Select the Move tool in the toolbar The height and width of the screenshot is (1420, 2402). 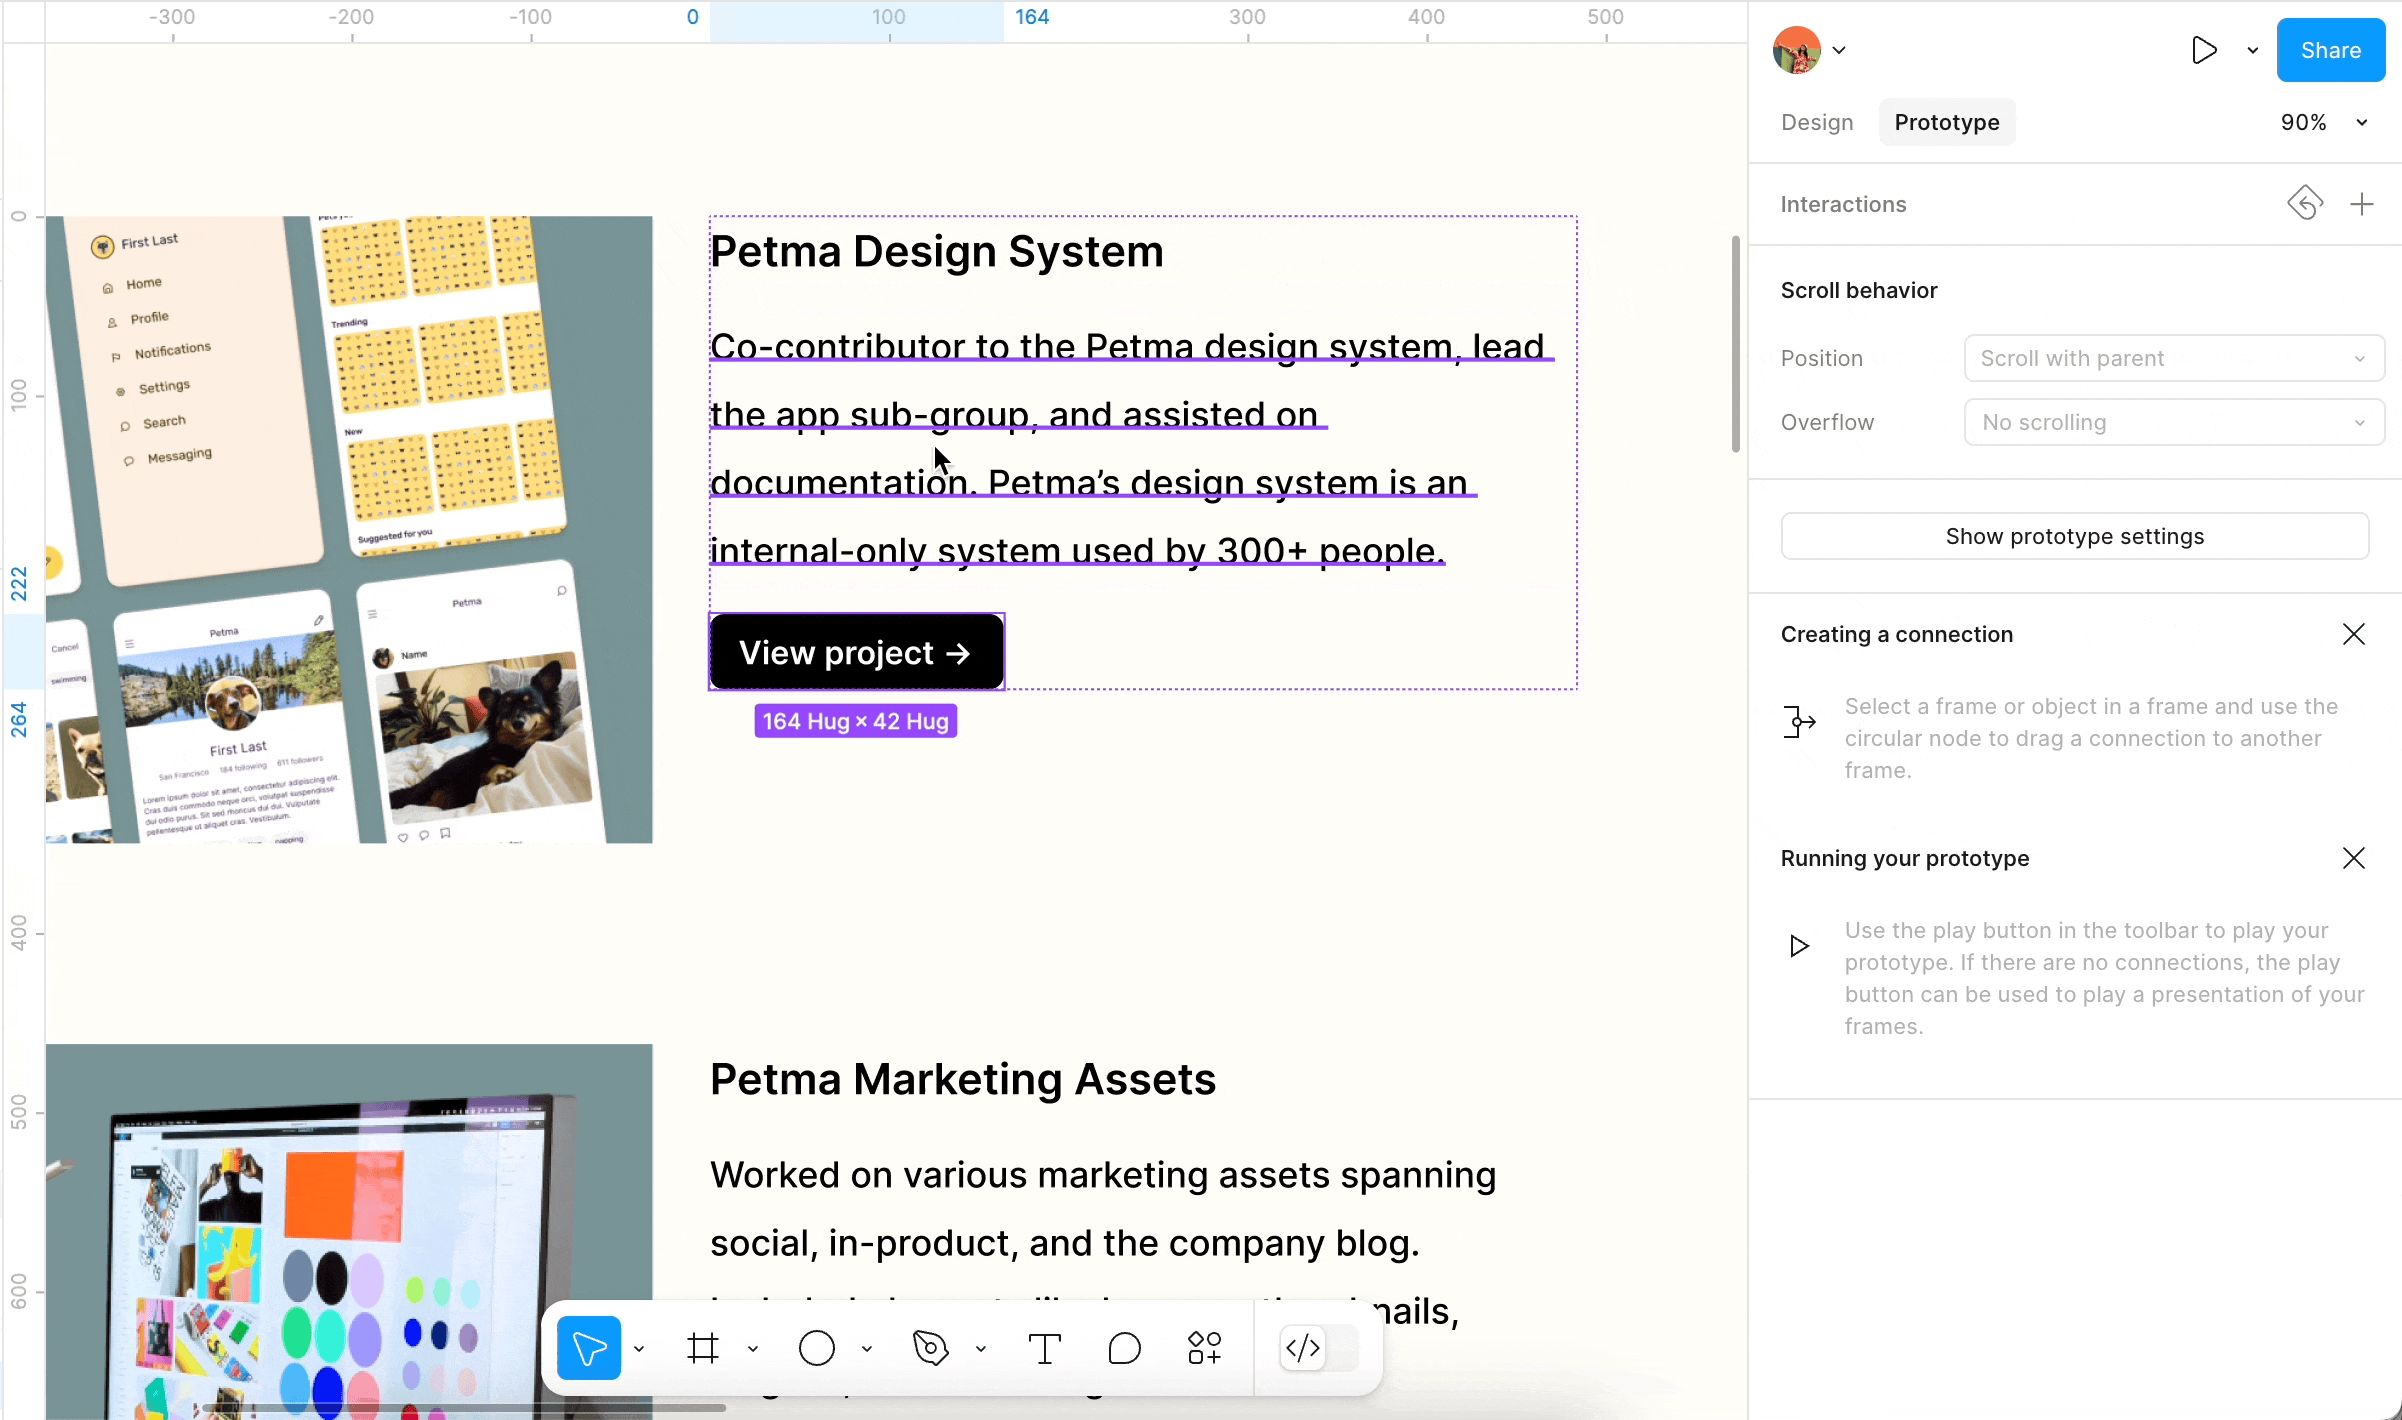(589, 1348)
